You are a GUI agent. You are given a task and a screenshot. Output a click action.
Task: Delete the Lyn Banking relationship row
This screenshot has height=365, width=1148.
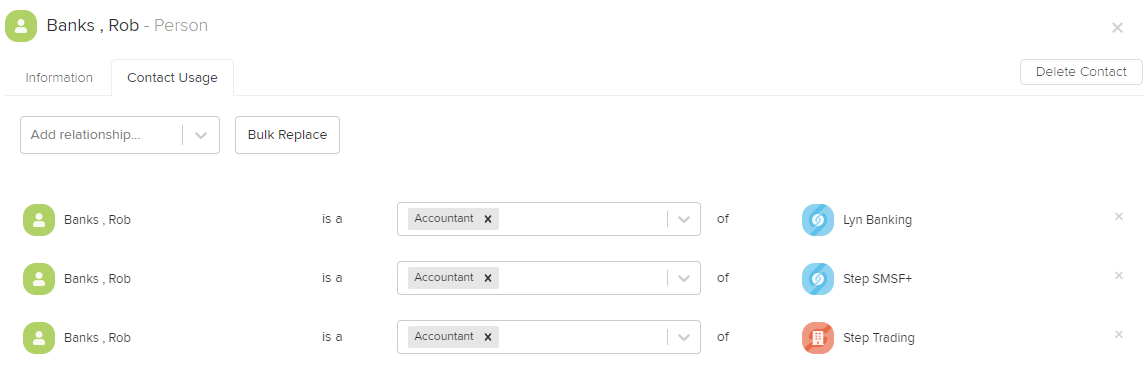(1119, 217)
